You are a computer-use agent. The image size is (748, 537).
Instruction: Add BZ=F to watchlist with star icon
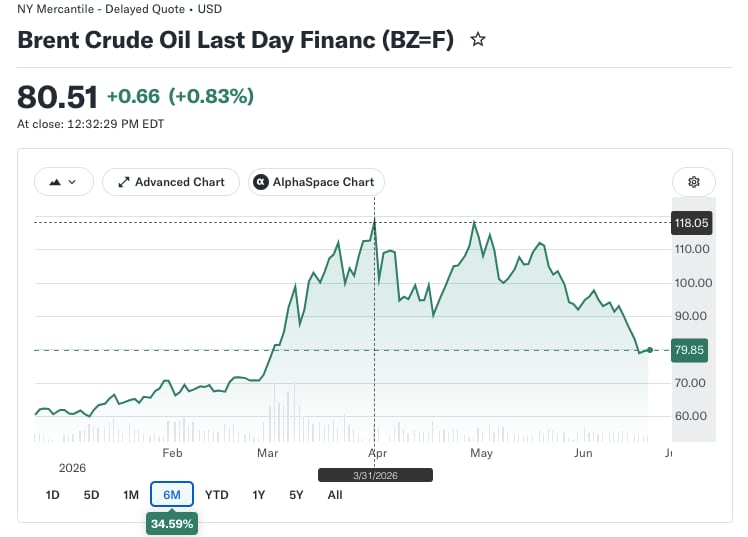(478, 40)
